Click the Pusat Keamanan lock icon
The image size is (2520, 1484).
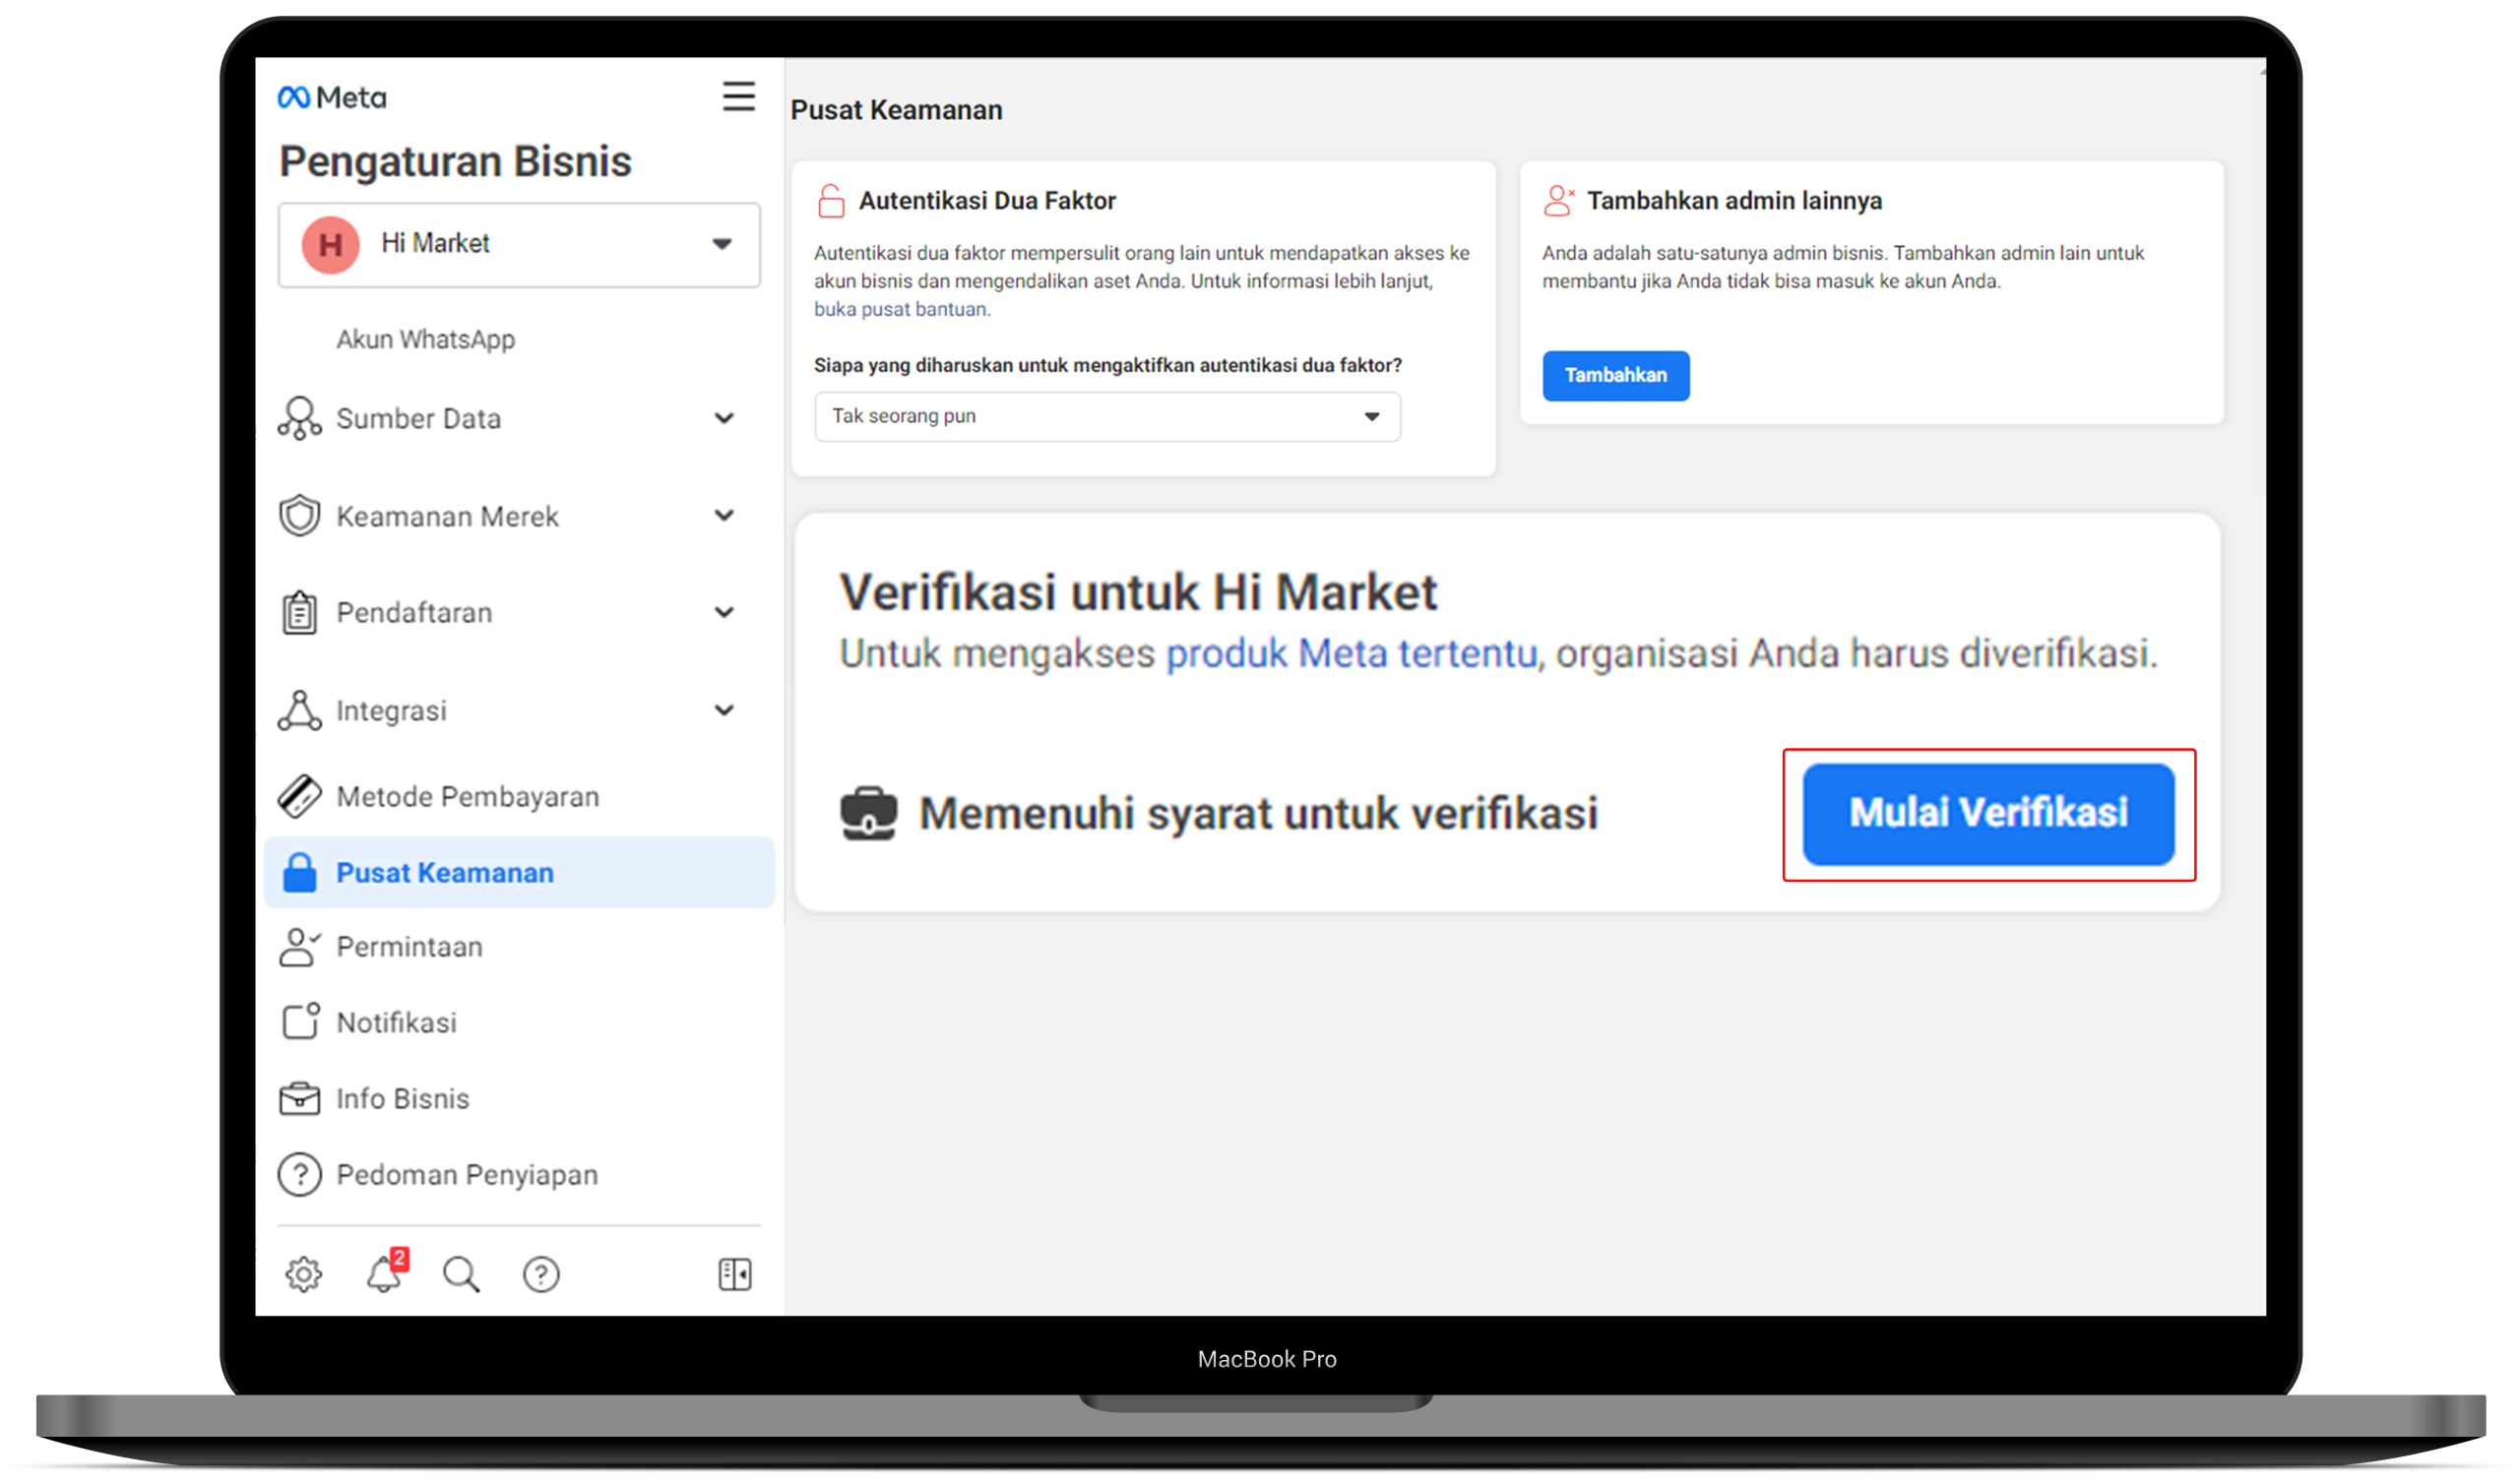[x=300, y=872]
